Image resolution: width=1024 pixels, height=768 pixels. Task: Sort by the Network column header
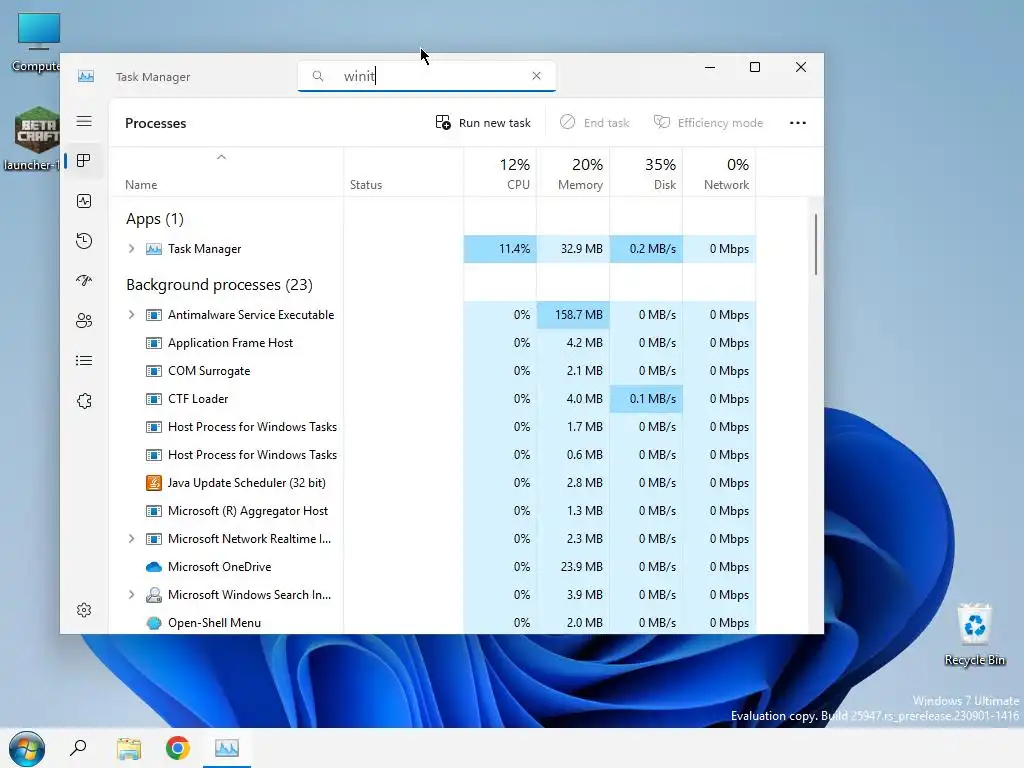[720, 174]
